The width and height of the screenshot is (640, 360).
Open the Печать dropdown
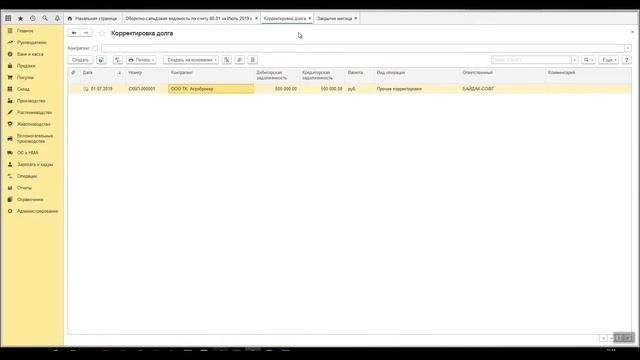141,60
